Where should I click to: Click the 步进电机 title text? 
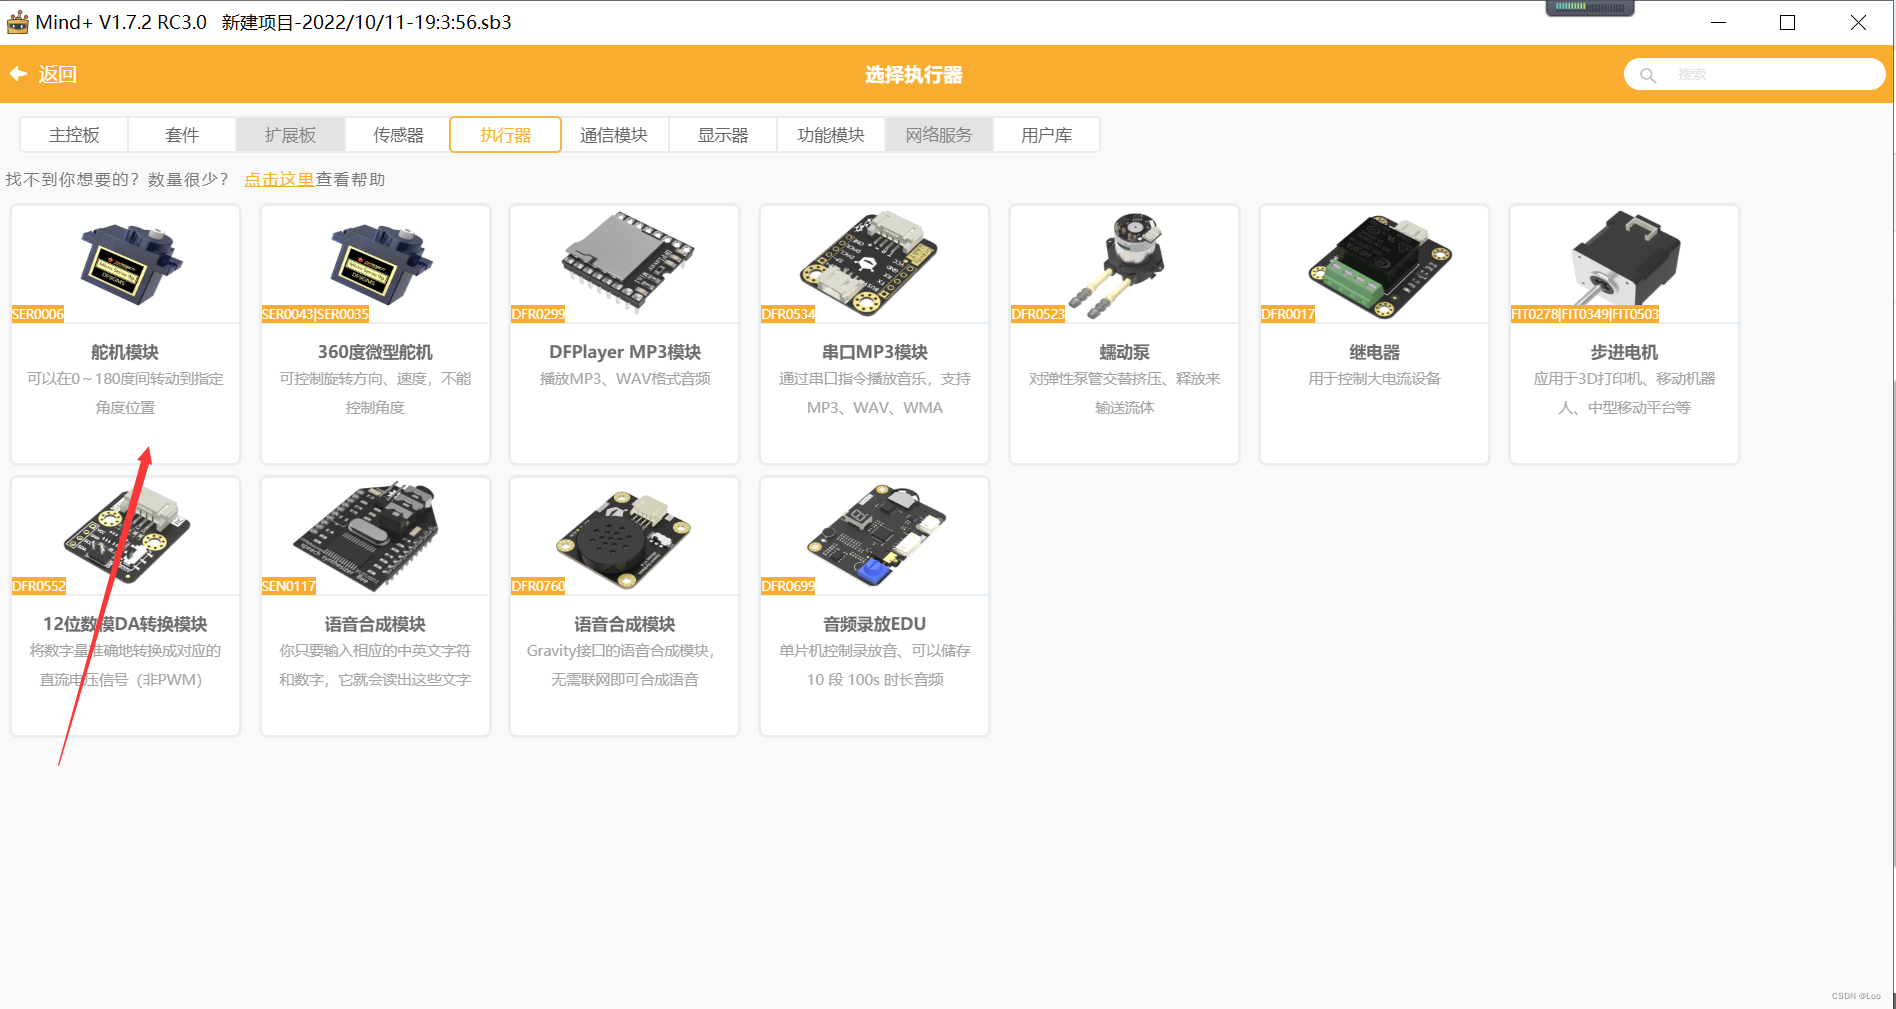click(1625, 352)
